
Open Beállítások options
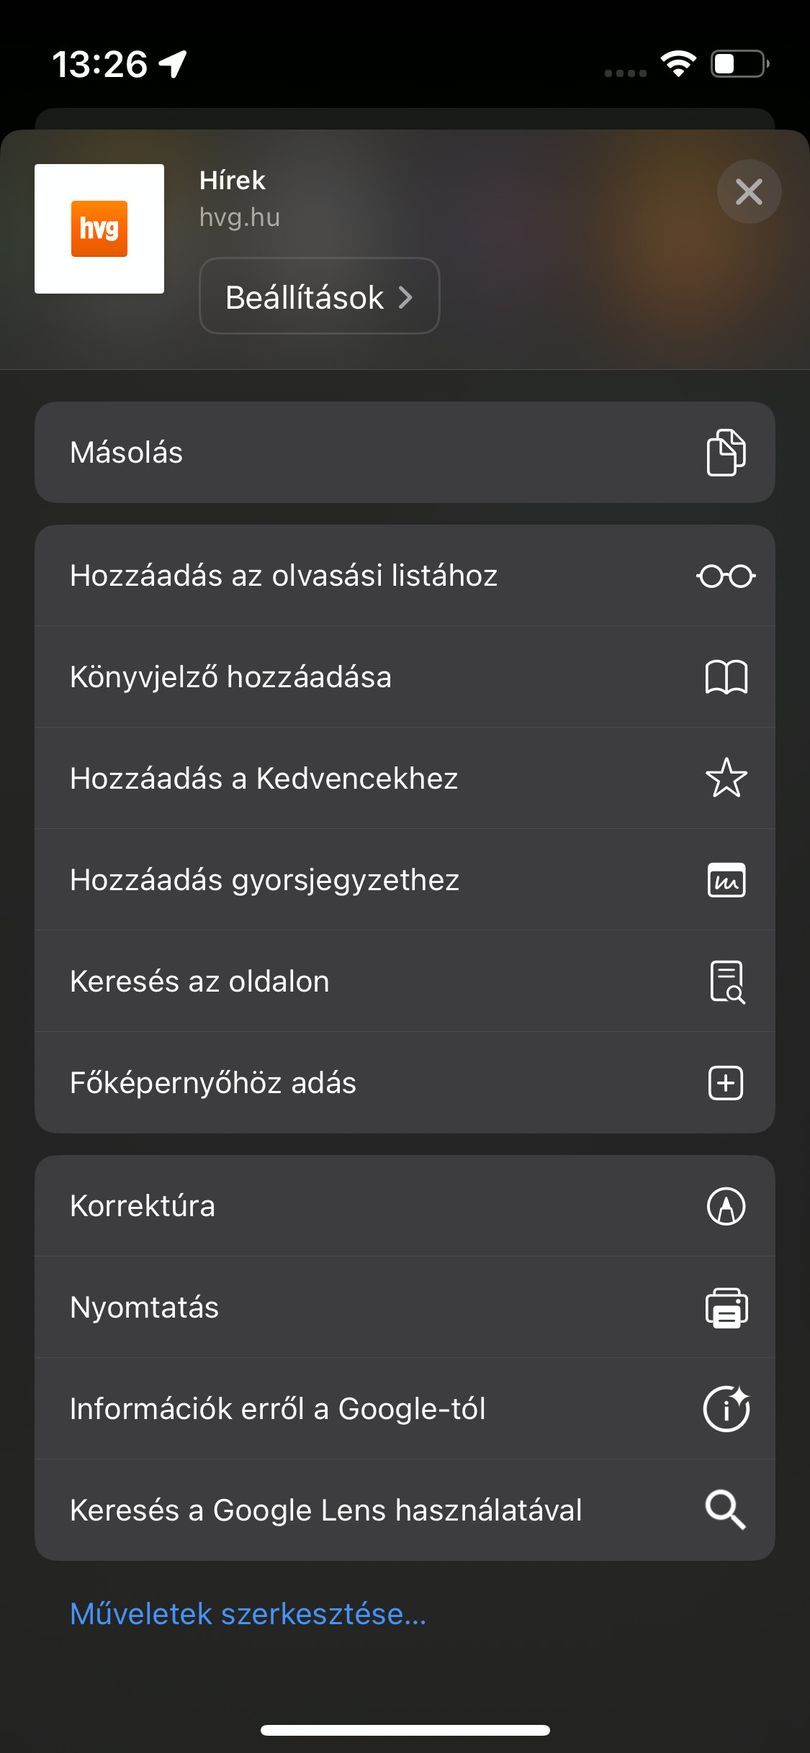[319, 296]
